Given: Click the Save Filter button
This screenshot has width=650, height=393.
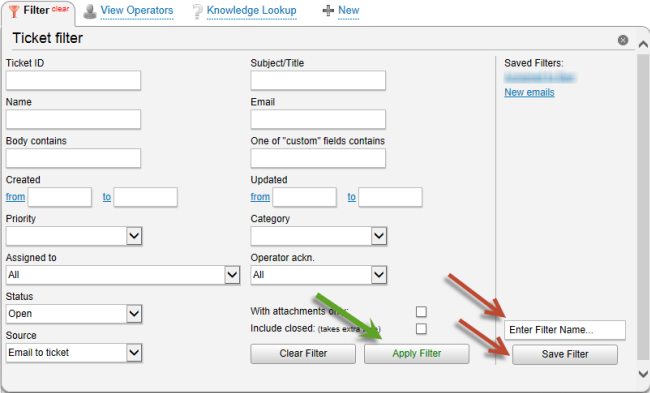Looking at the screenshot, I should coord(565,354).
